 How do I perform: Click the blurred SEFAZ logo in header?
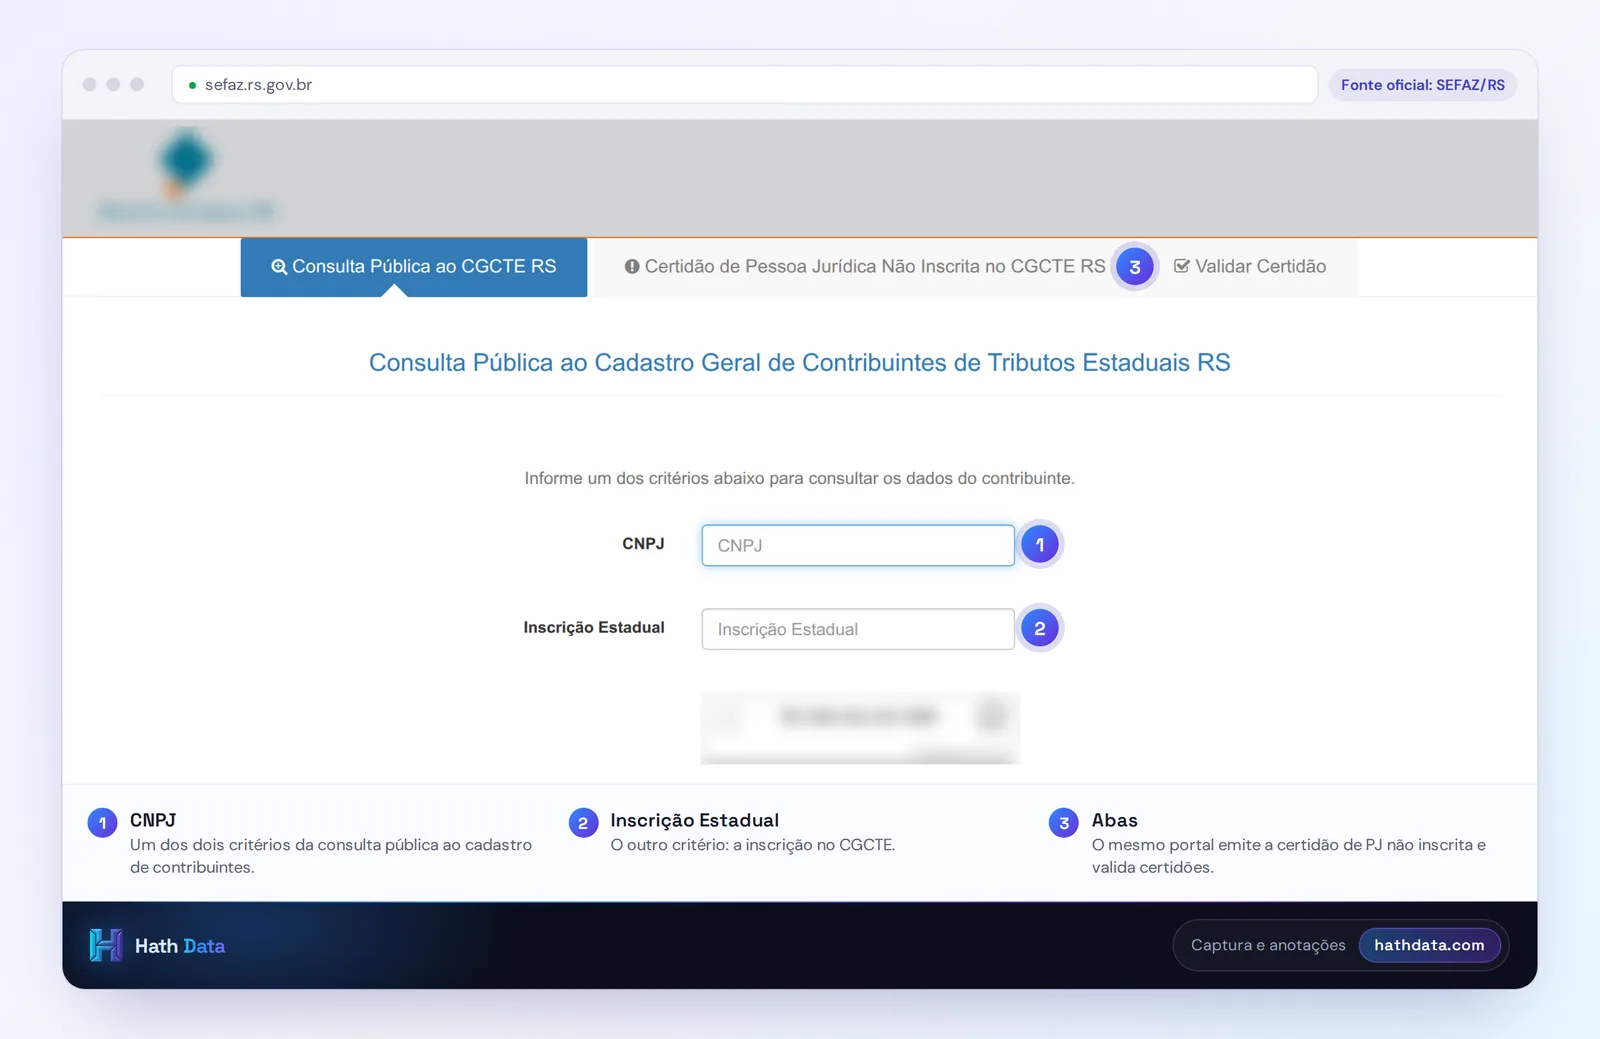186,176
